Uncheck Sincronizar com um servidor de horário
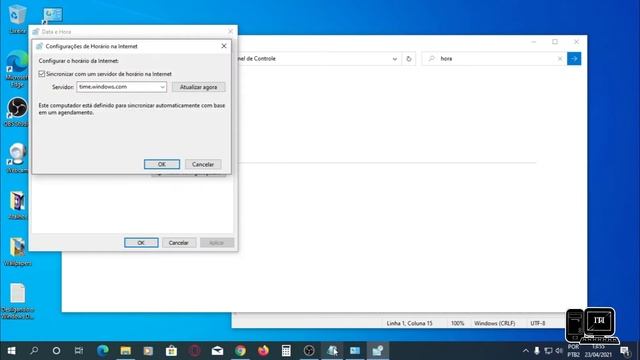Screen dimensions: 640x360 pyautogui.click(x=42, y=74)
